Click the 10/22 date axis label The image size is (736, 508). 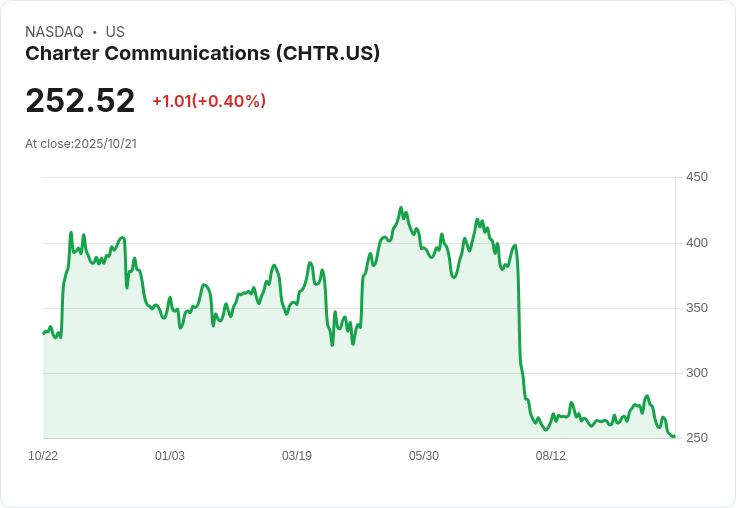tap(43, 455)
